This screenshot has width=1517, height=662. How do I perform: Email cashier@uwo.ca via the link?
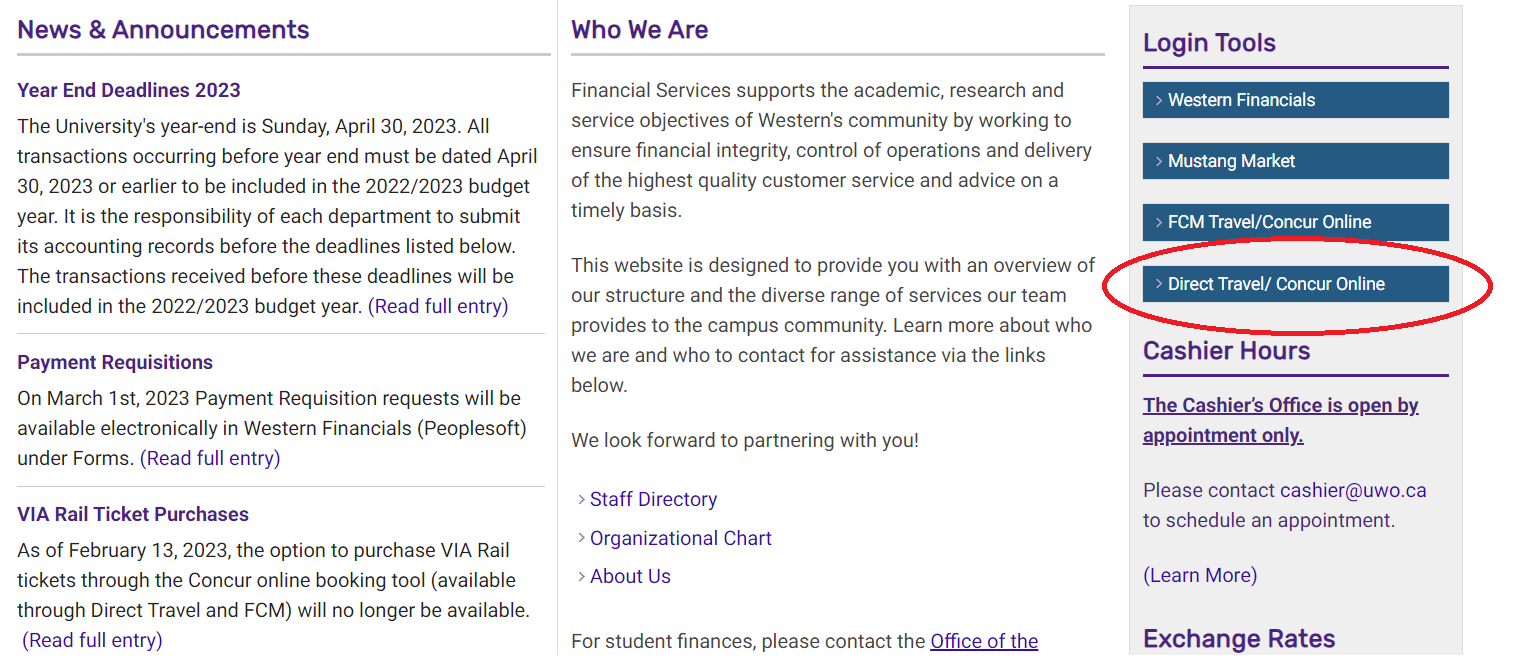1353,490
